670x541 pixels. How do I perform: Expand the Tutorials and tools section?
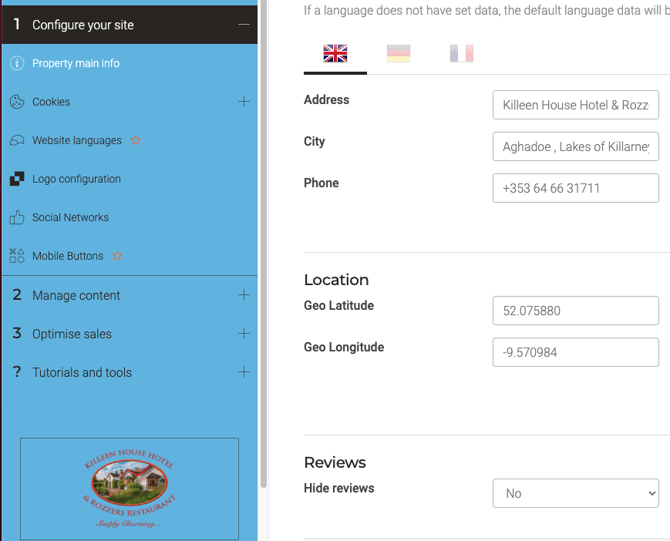[244, 372]
